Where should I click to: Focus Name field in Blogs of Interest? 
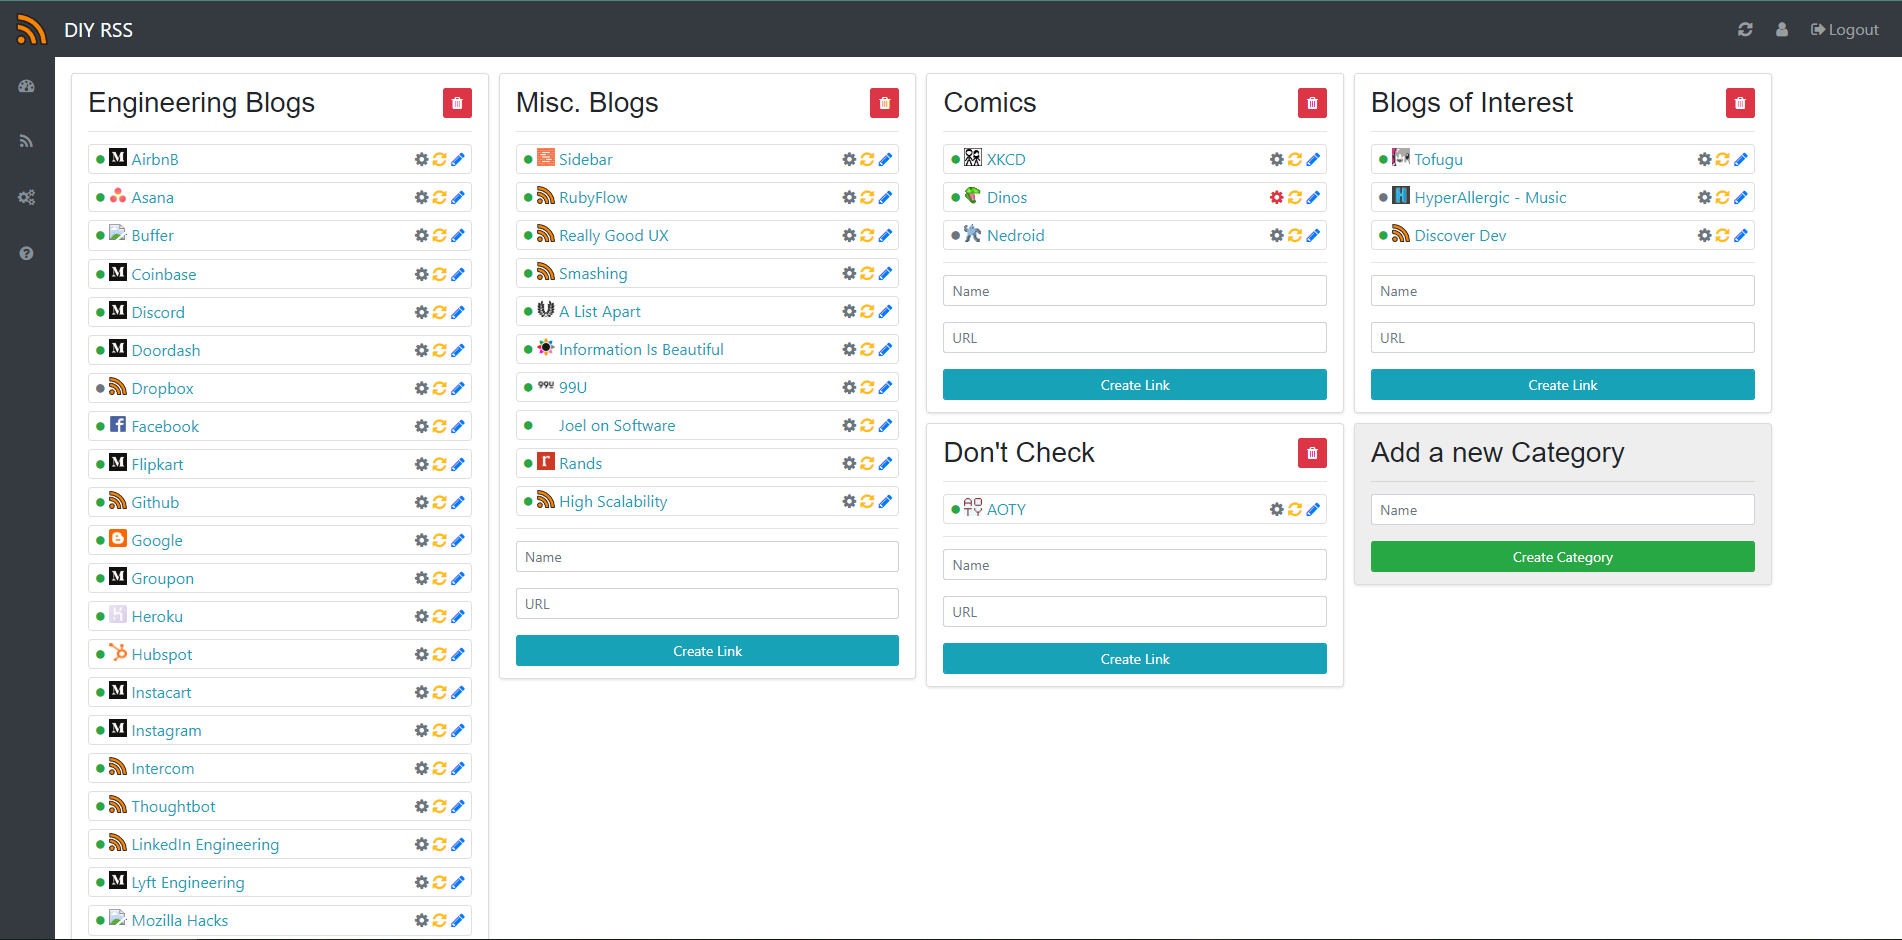click(x=1563, y=291)
